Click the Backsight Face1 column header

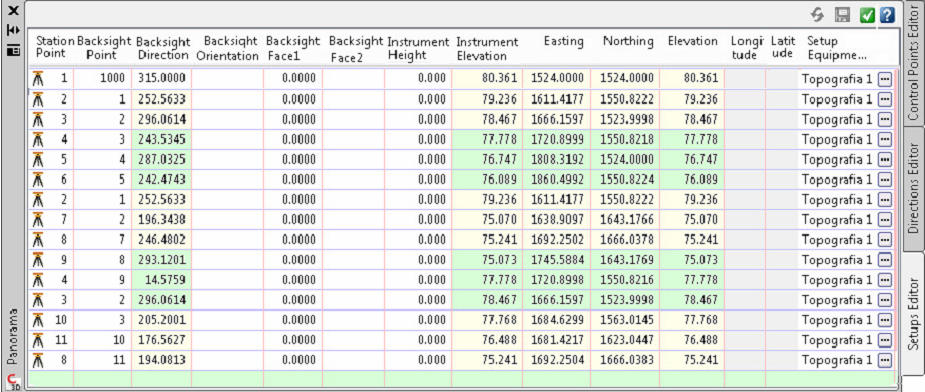[x=293, y=48]
